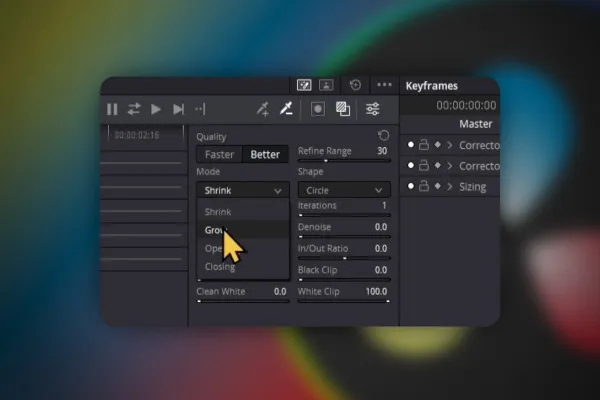This screenshot has width=600, height=400.
Task: Click the Iterations value 1
Action: (384, 206)
